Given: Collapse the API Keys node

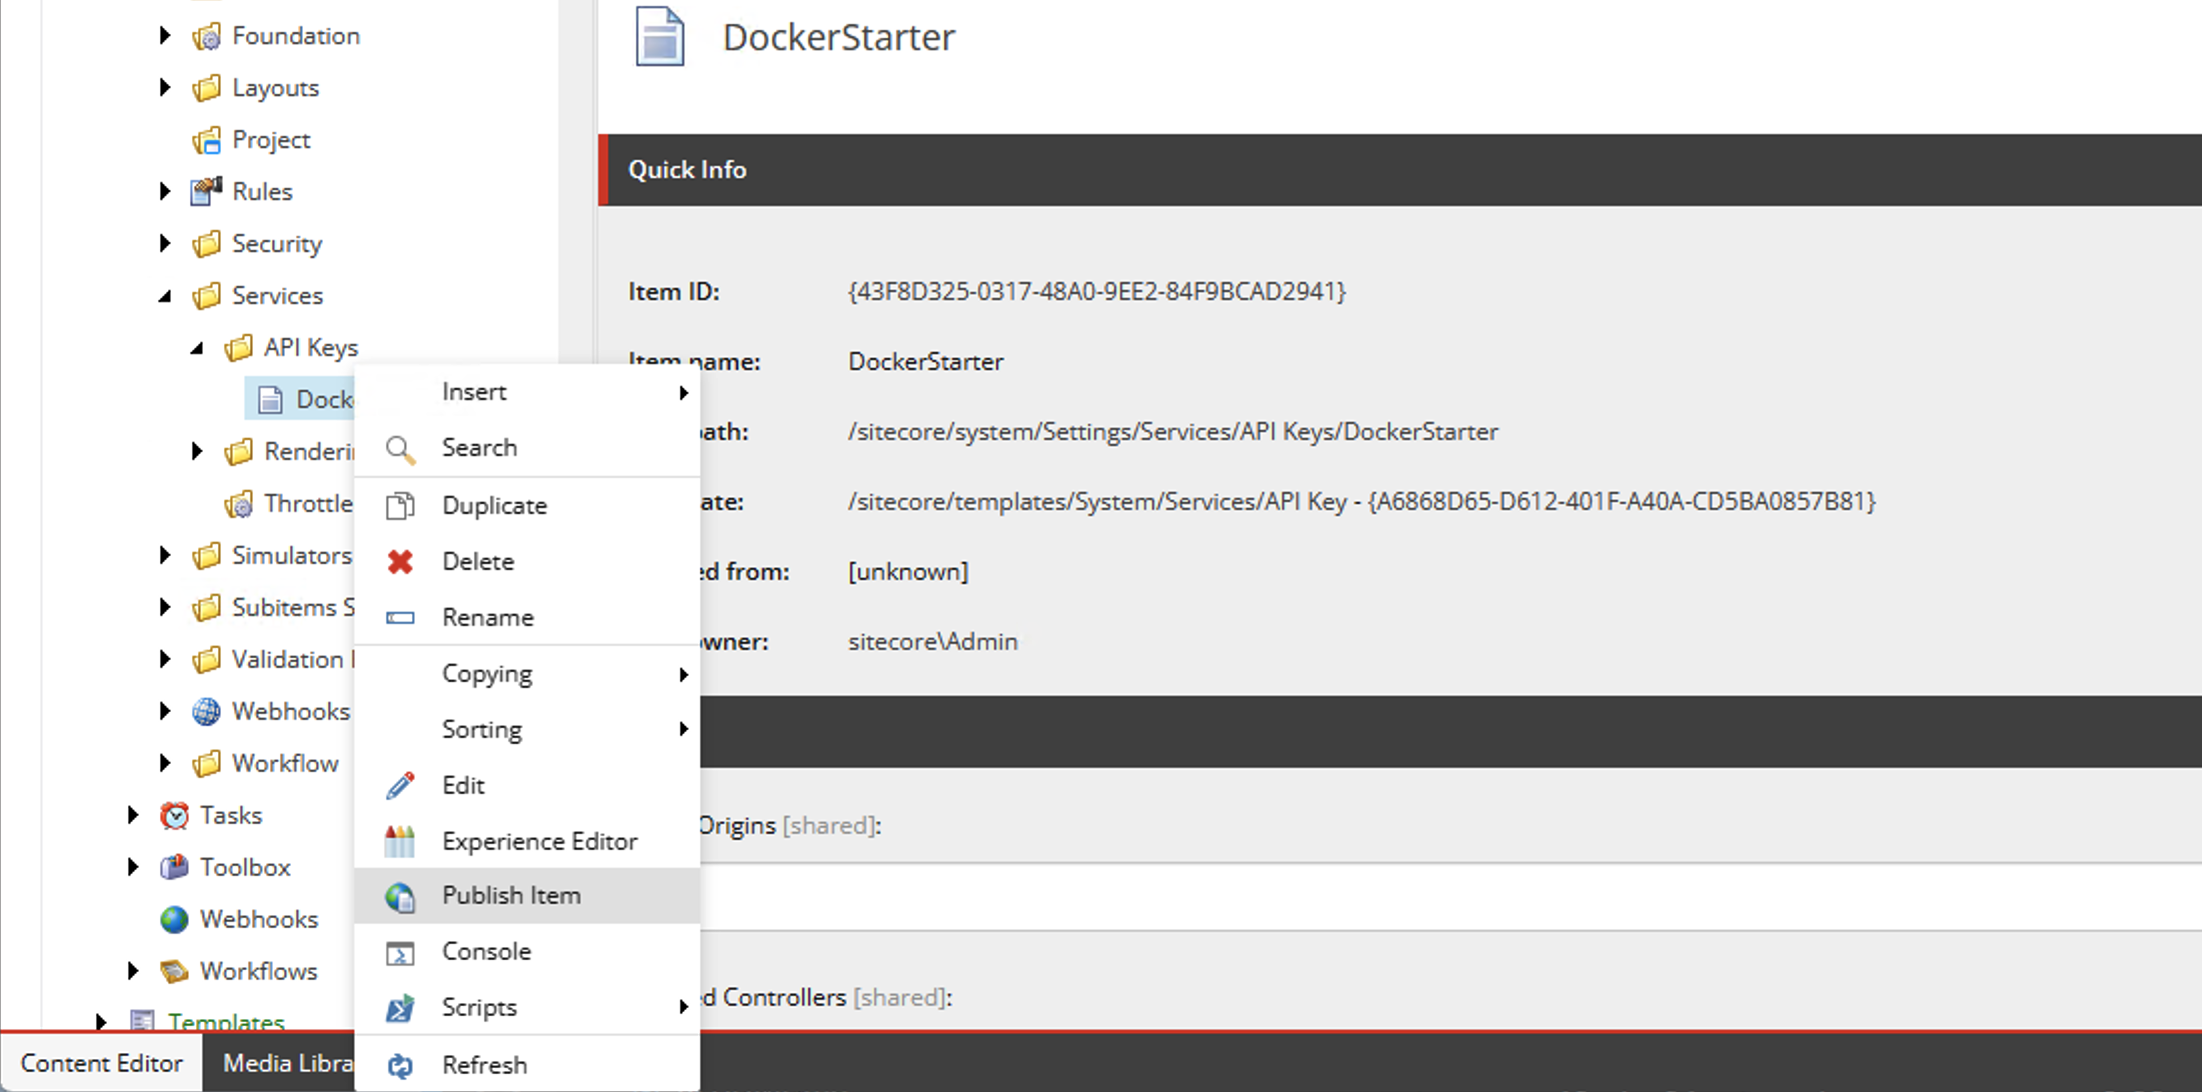Looking at the screenshot, I should (197, 348).
